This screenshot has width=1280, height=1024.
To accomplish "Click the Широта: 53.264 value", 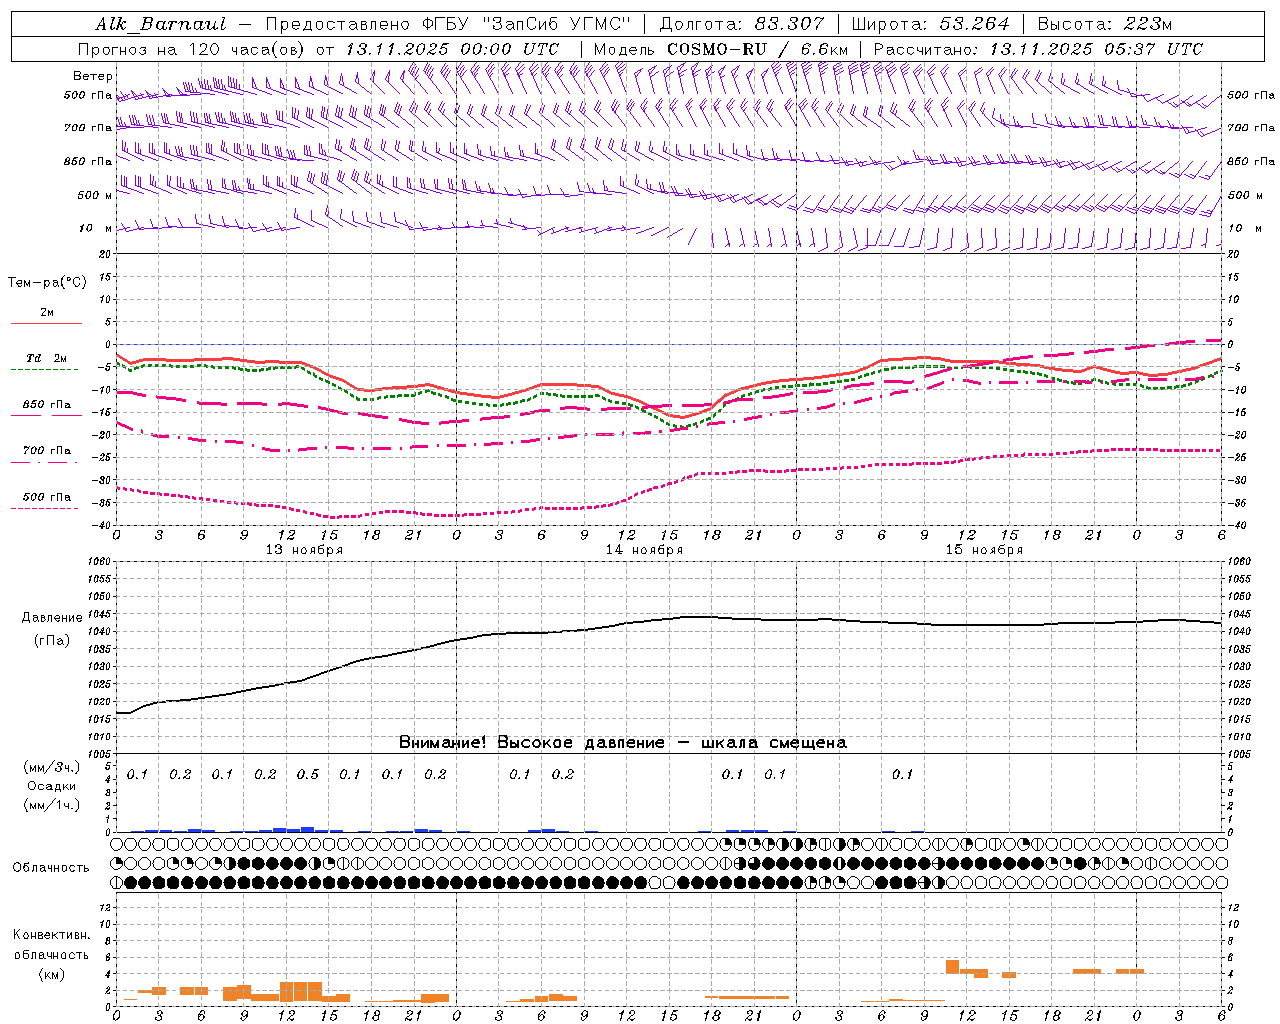I will (930, 24).
